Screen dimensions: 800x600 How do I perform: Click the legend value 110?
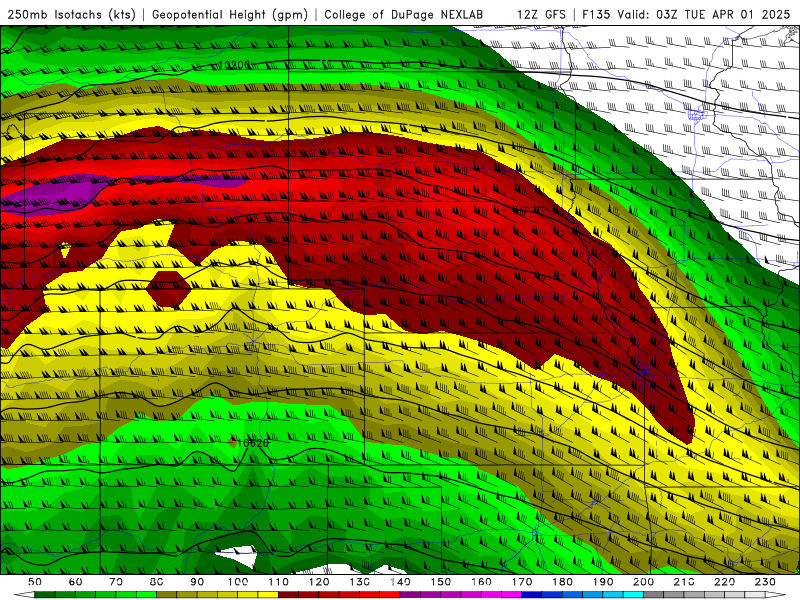(x=278, y=582)
